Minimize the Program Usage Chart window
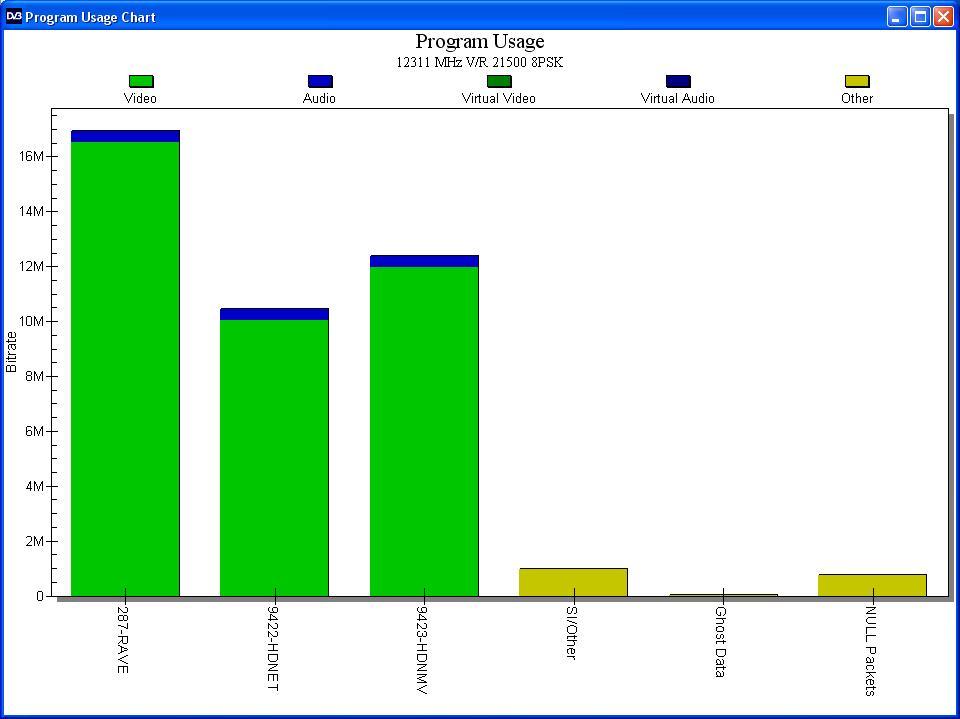This screenshot has width=960, height=719. 897,17
